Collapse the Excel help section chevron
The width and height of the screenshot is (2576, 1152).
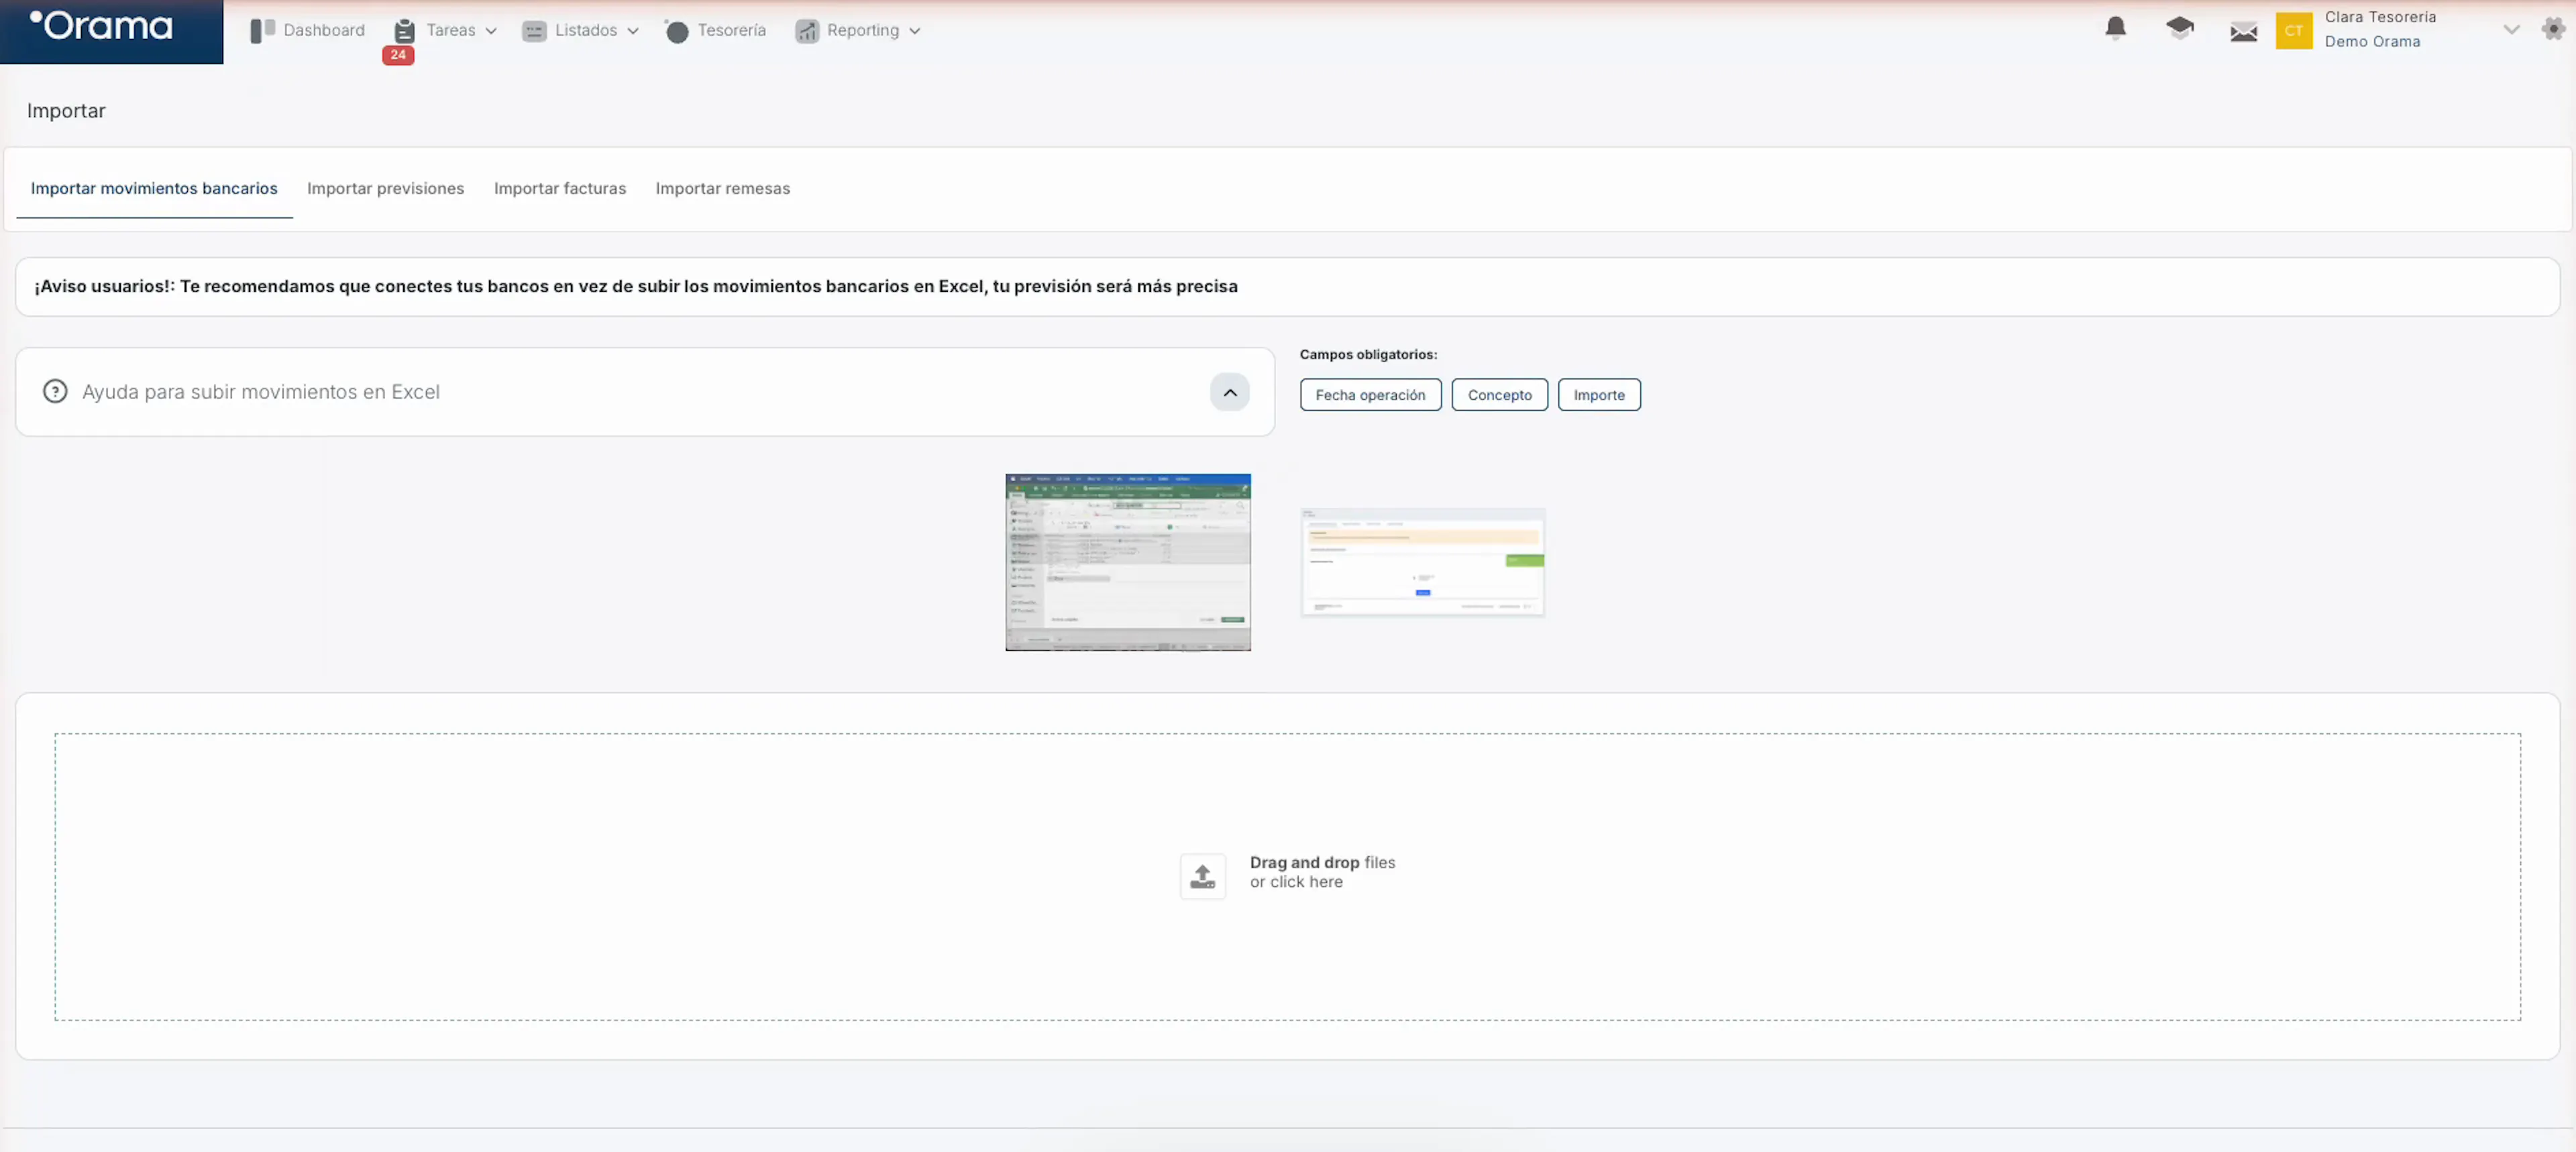tap(1230, 393)
